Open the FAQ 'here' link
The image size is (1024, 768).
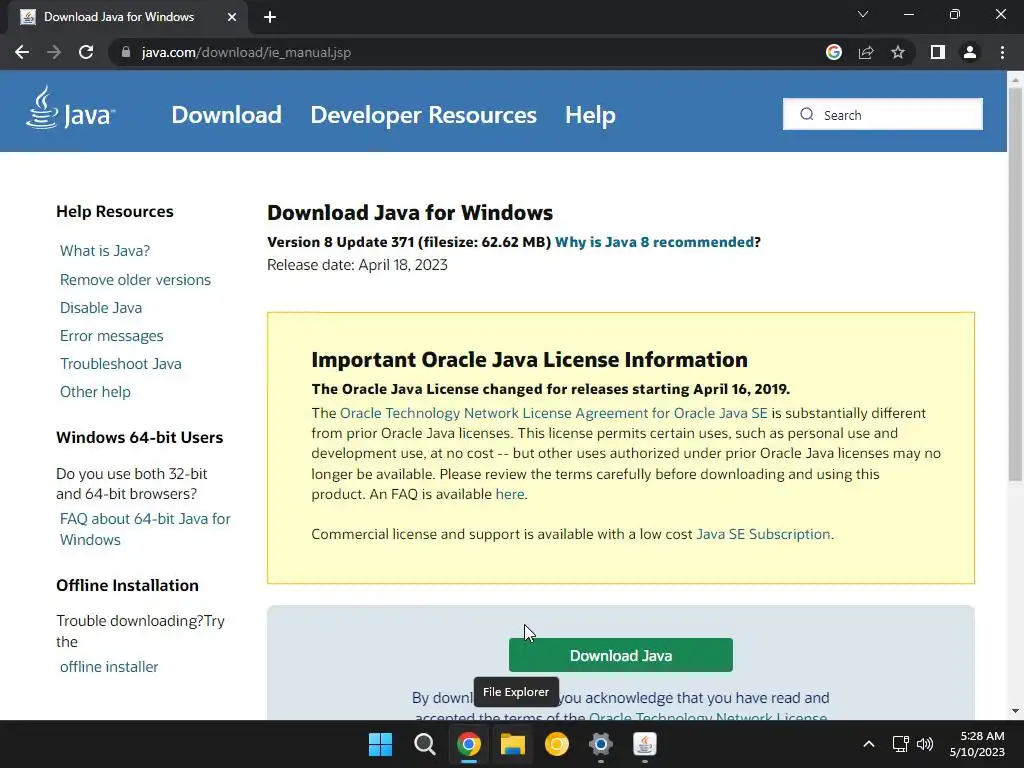pyautogui.click(x=510, y=494)
